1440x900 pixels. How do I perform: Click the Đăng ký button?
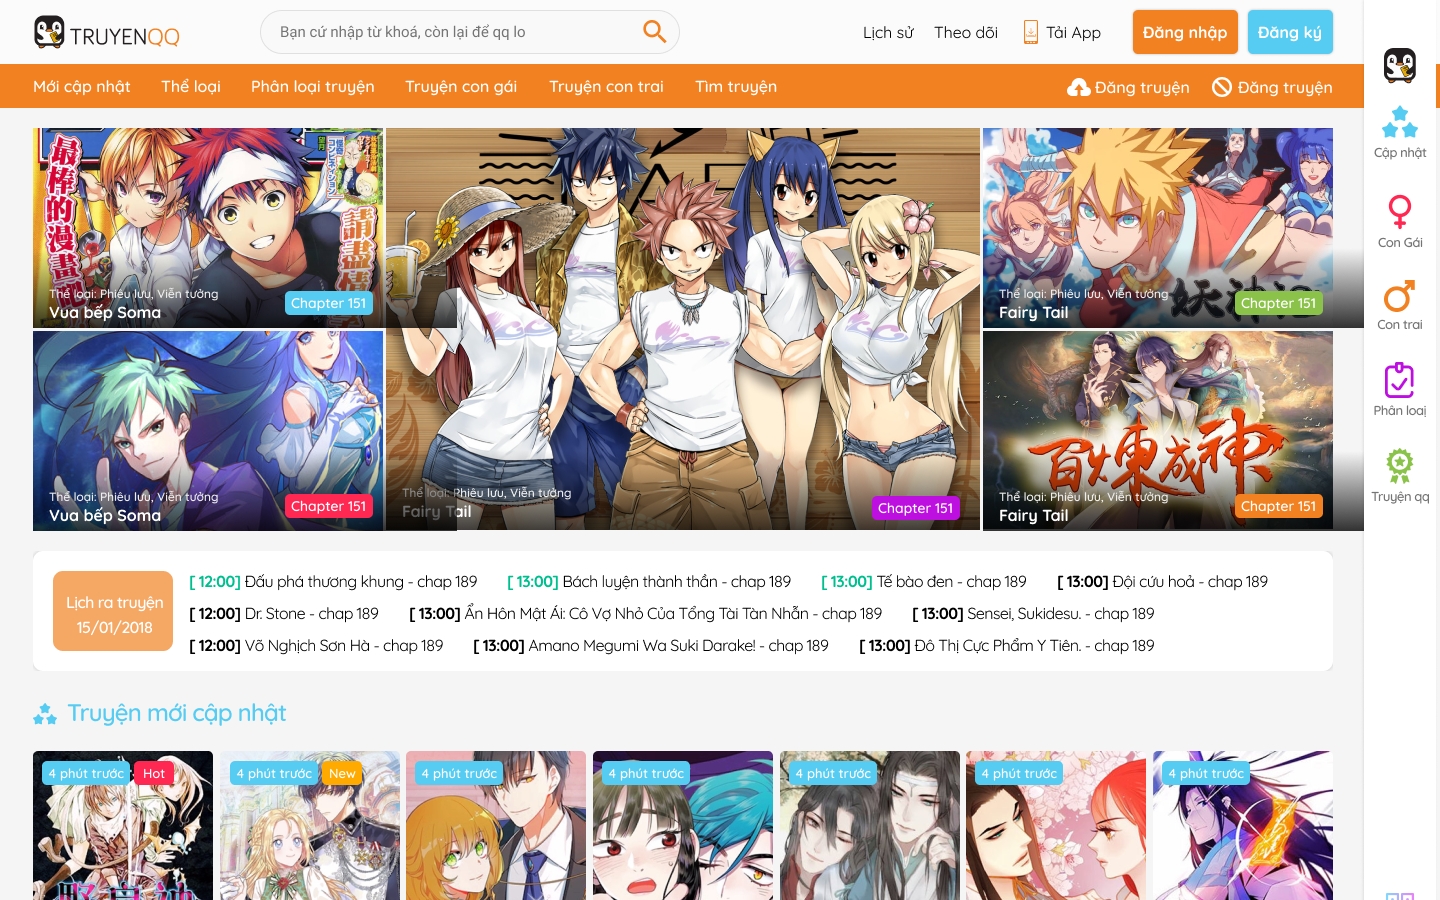click(1290, 32)
